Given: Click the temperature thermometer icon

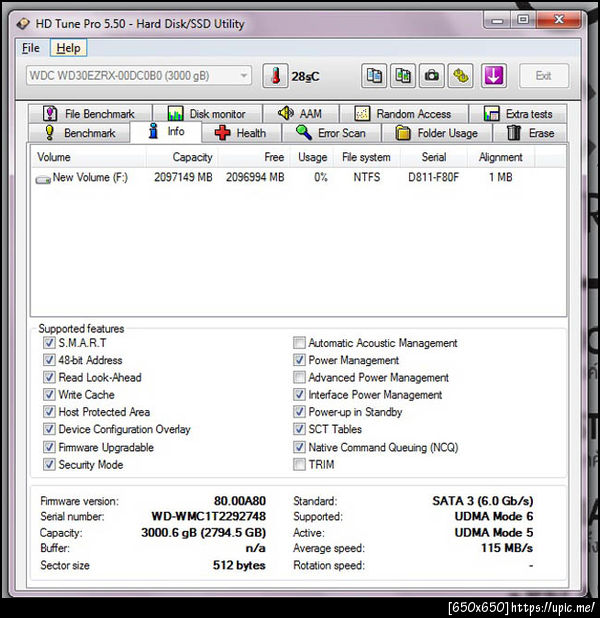Looking at the screenshot, I should click(x=276, y=76).
